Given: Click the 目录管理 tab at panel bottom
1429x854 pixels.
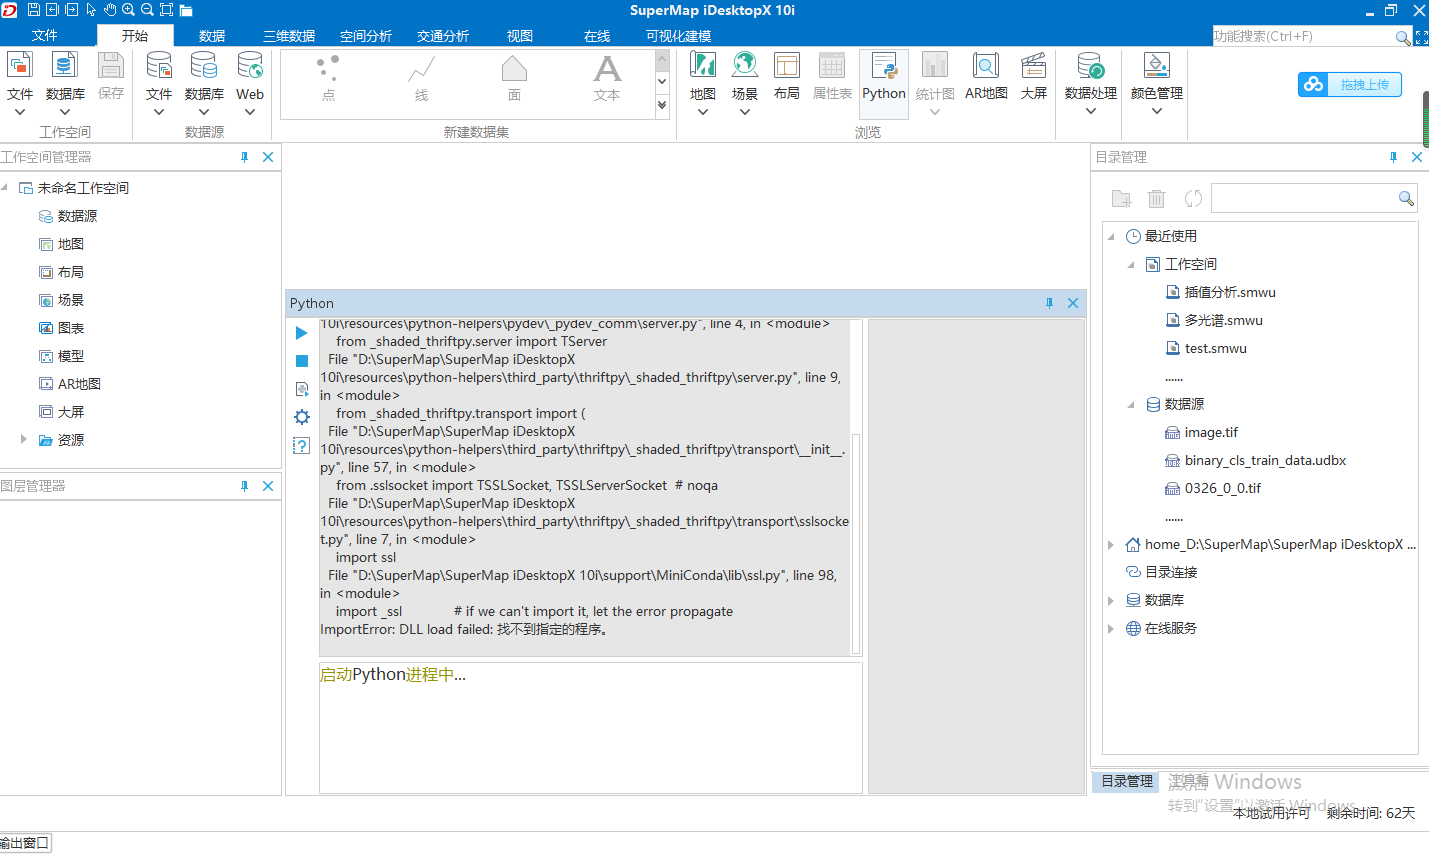Looking at the screenshot, I should pyautogui.click(x=1127, y=781).
